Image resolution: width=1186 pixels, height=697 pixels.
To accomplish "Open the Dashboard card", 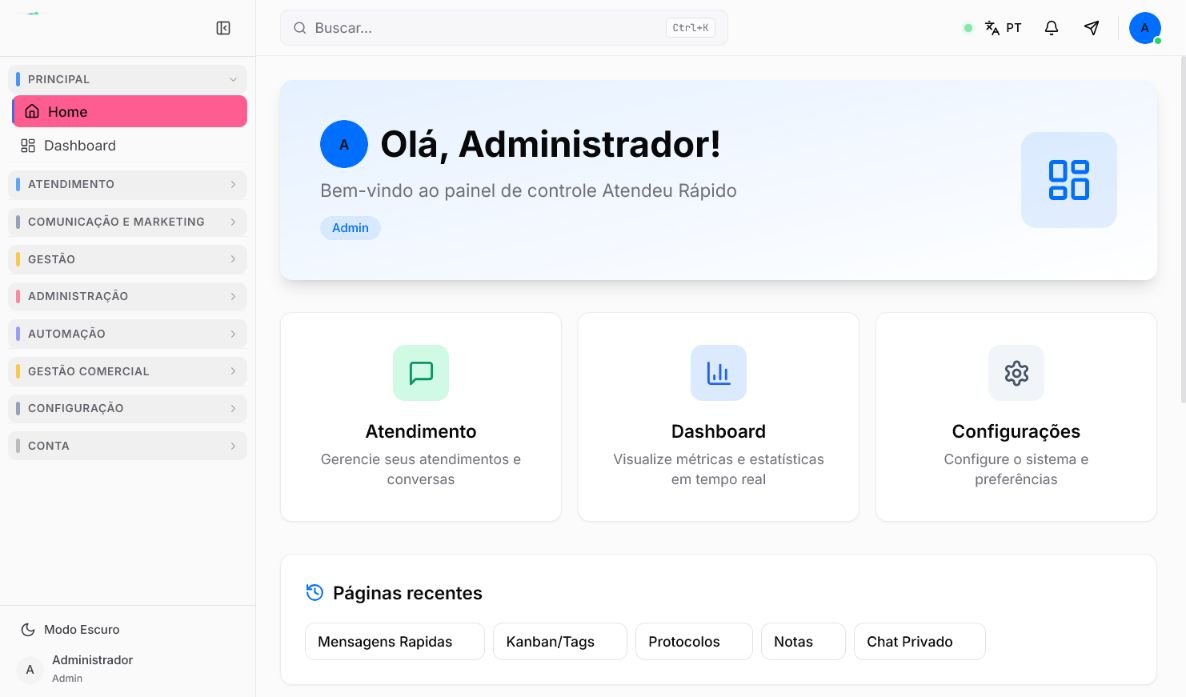I will coord(719,417).
